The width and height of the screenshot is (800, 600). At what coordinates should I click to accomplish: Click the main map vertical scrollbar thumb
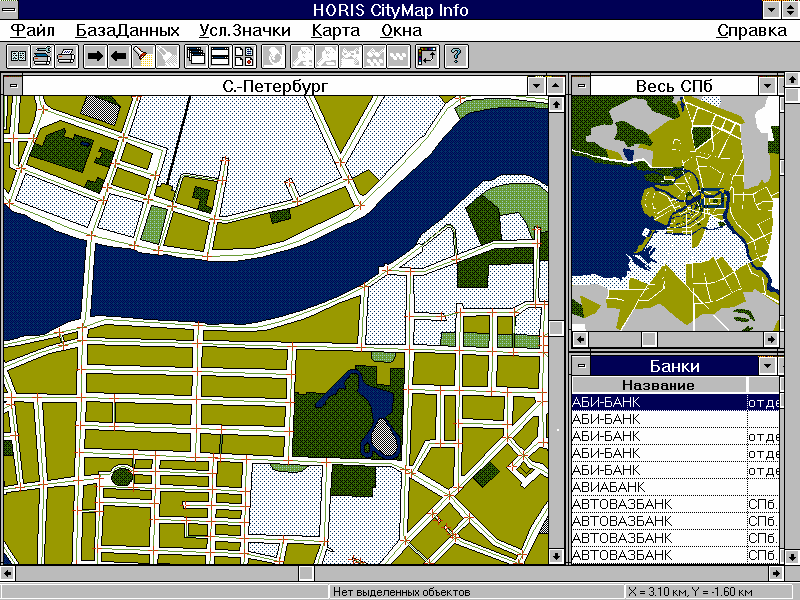pos(556,328)
